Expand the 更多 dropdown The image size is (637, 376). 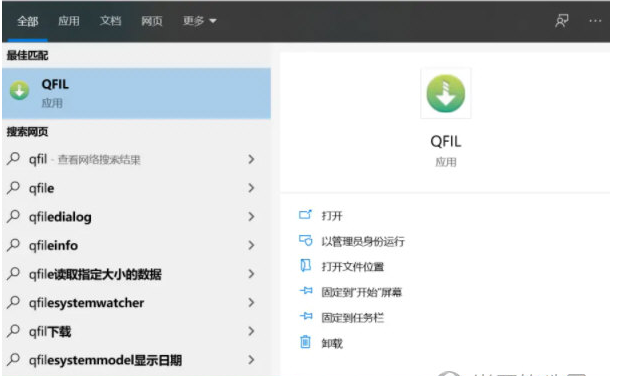click(x=199, y=21)
